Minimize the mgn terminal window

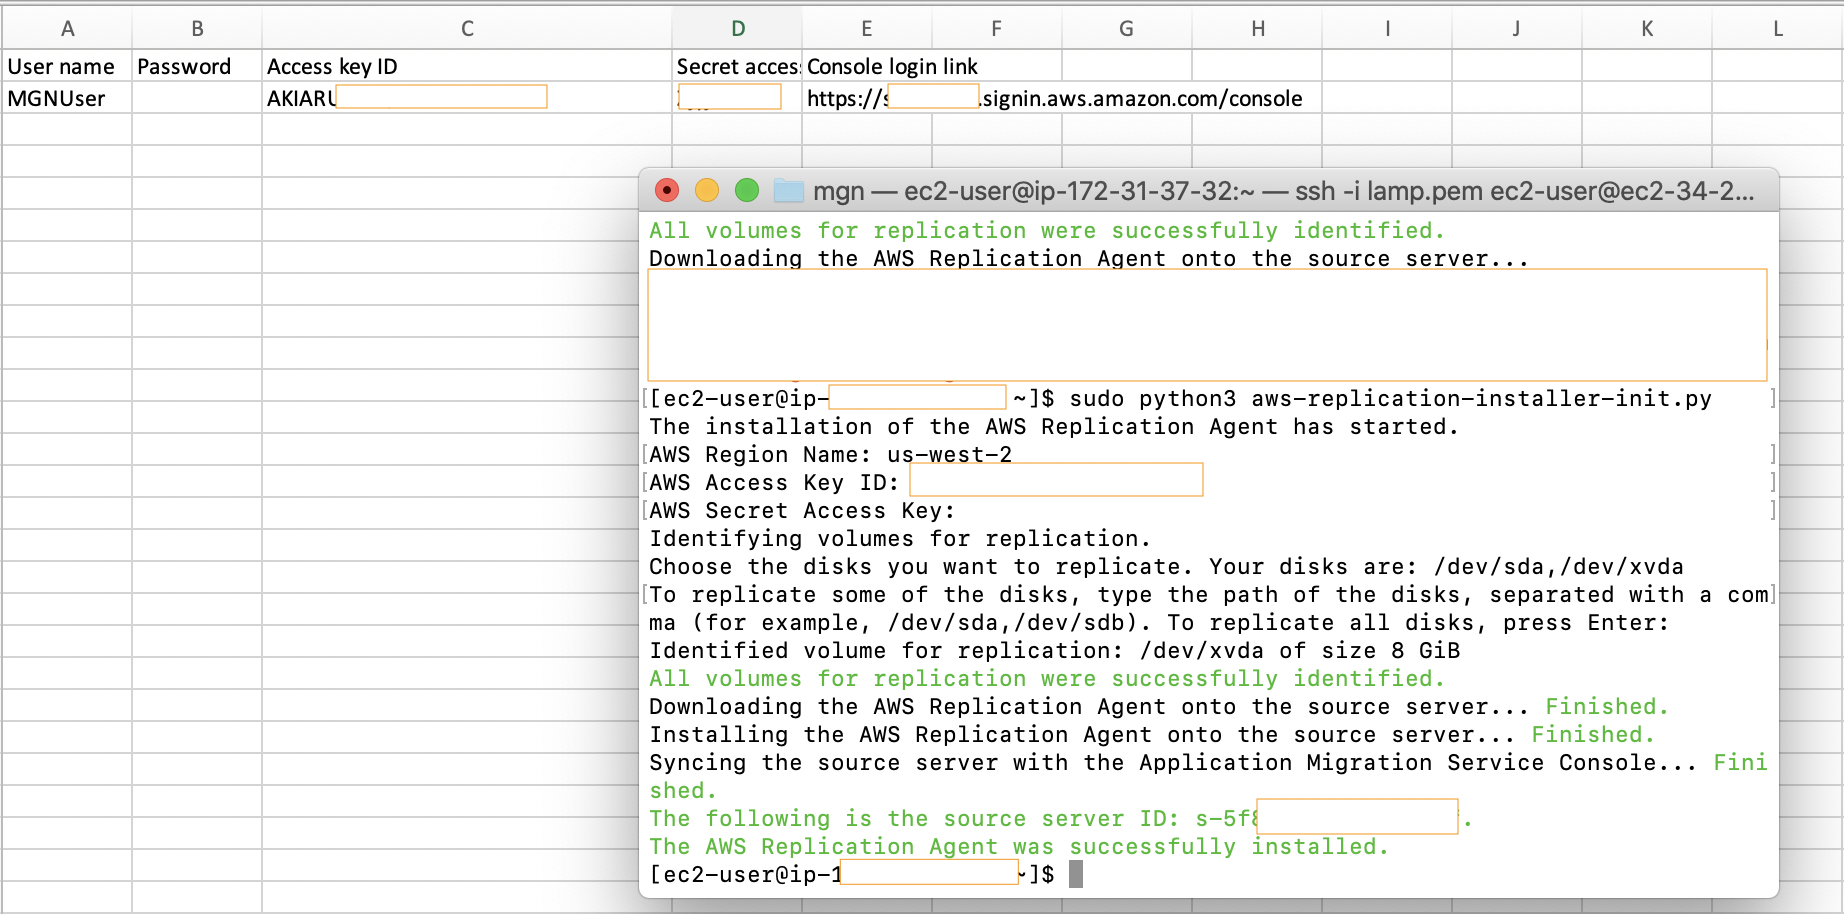click(x=707, y=190)
